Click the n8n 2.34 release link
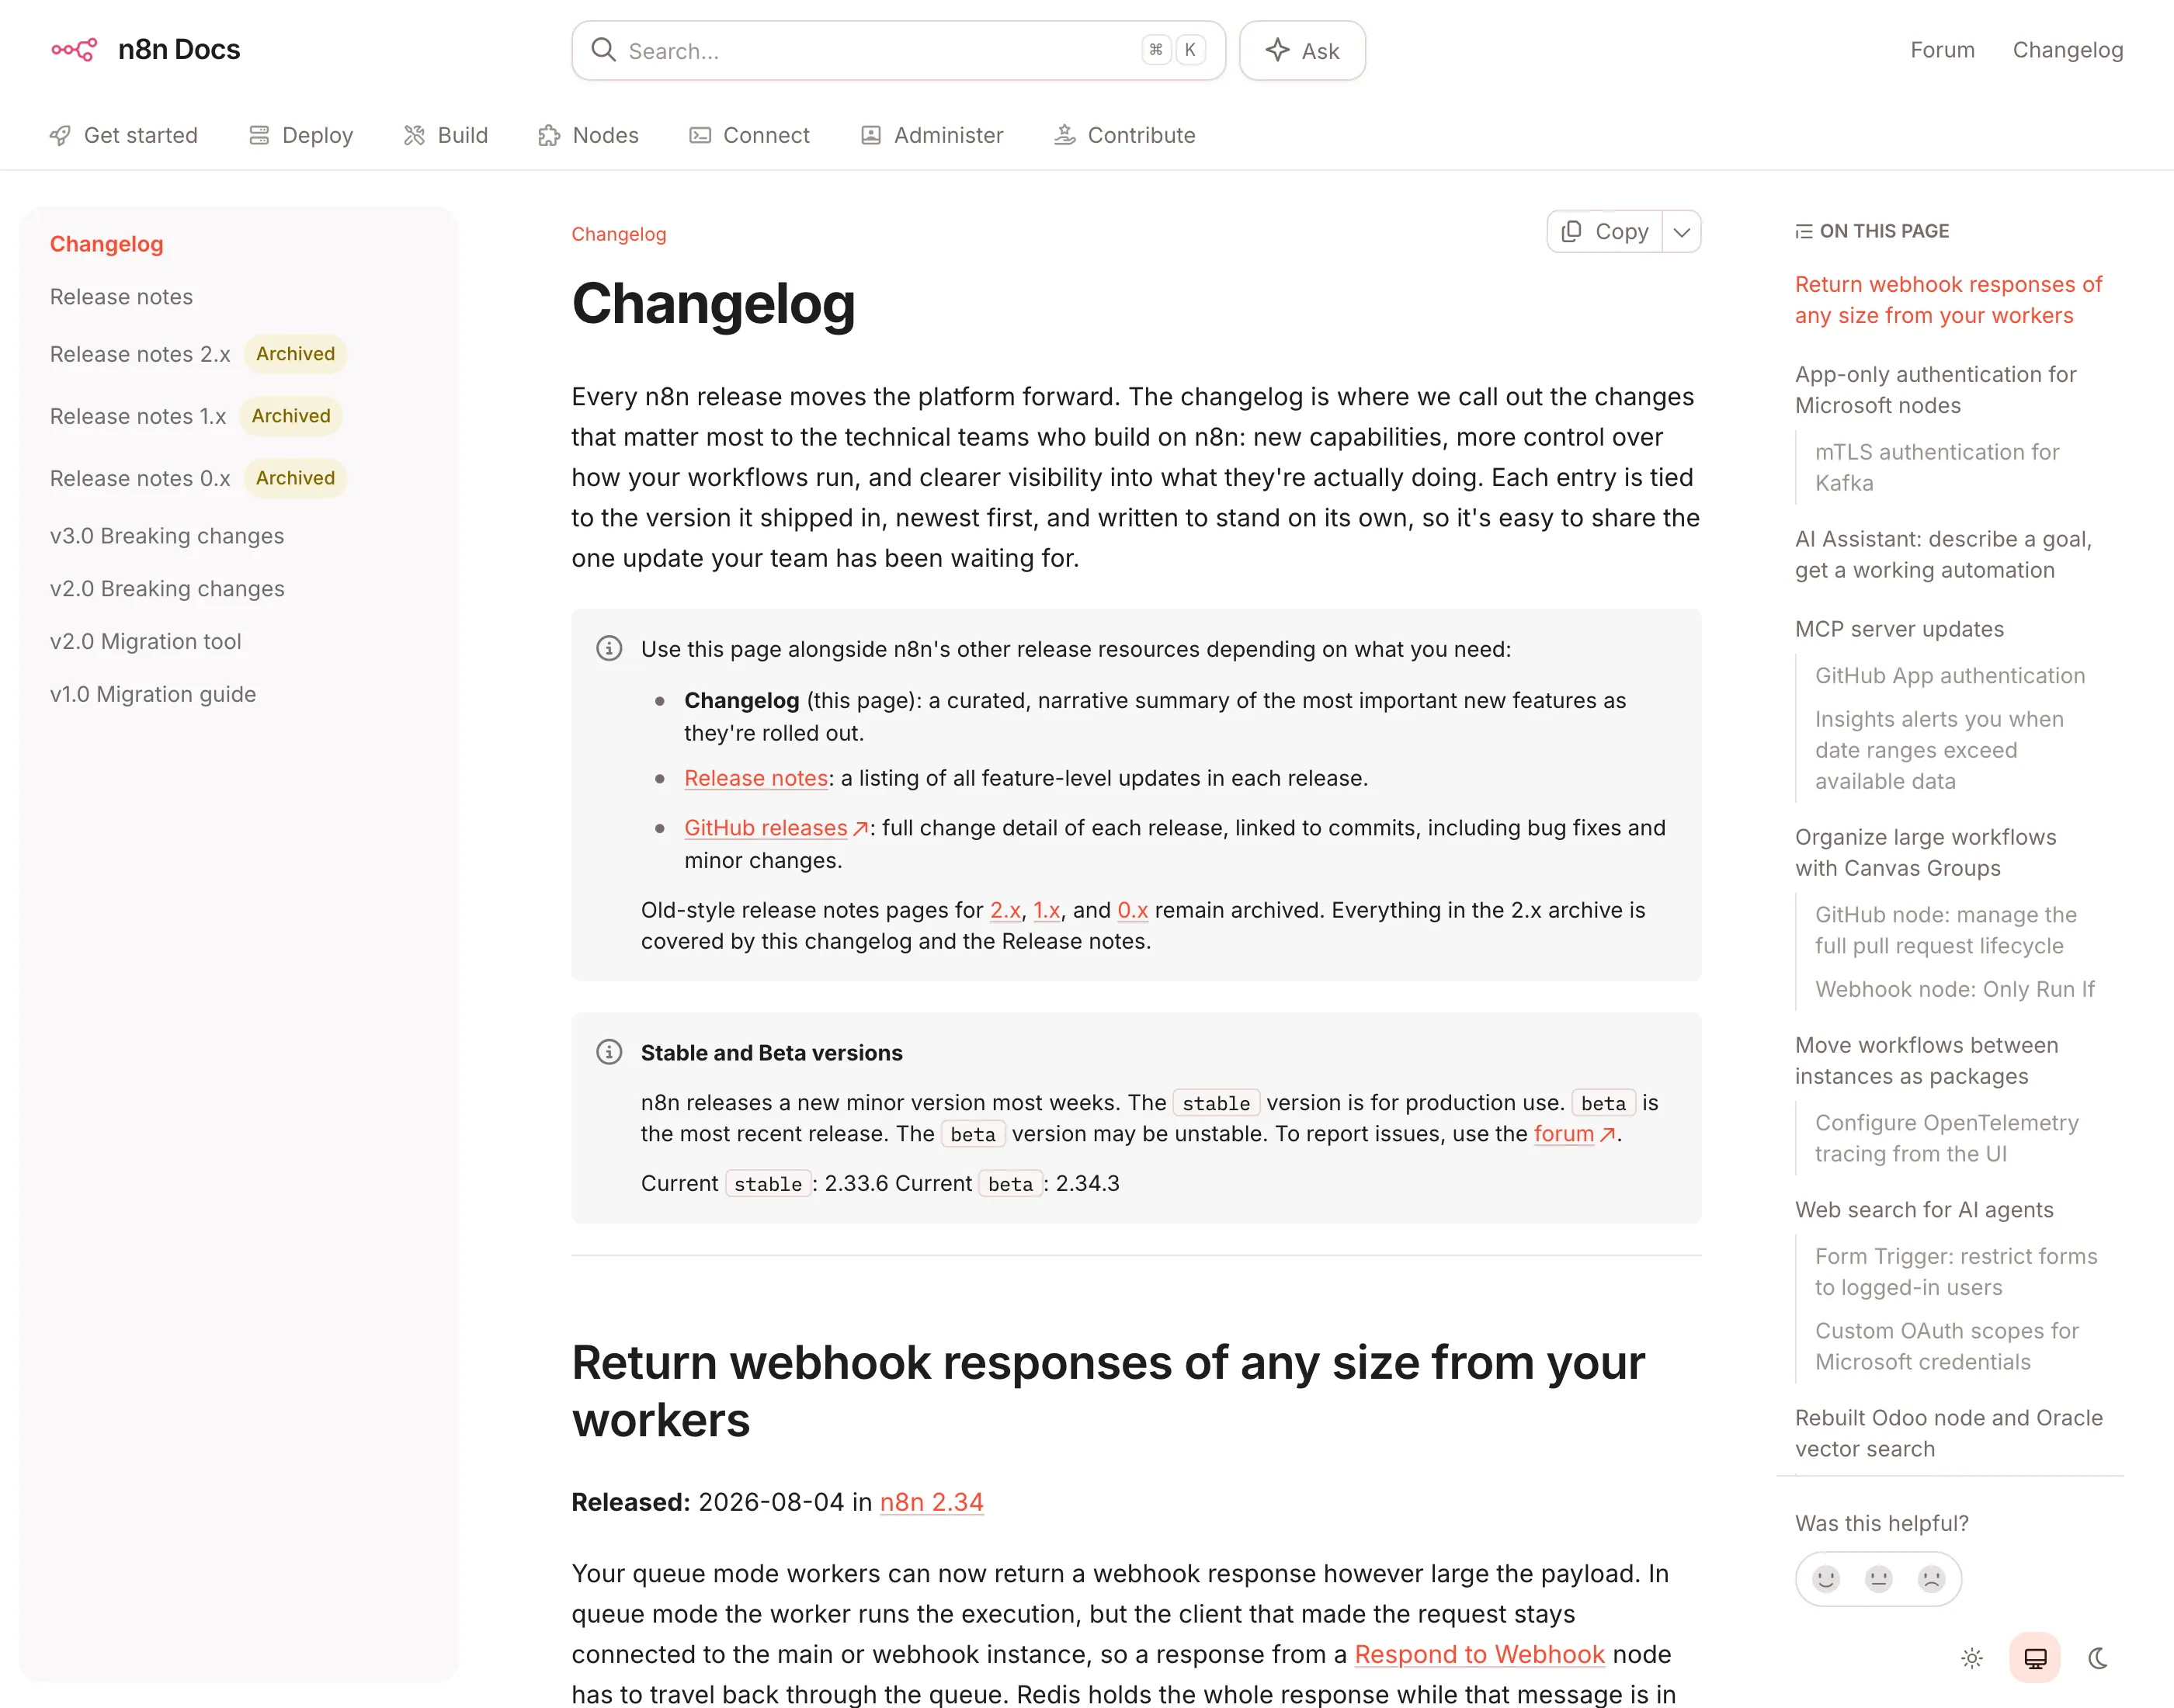2174x1708 pixels. tap(931, 1502)
